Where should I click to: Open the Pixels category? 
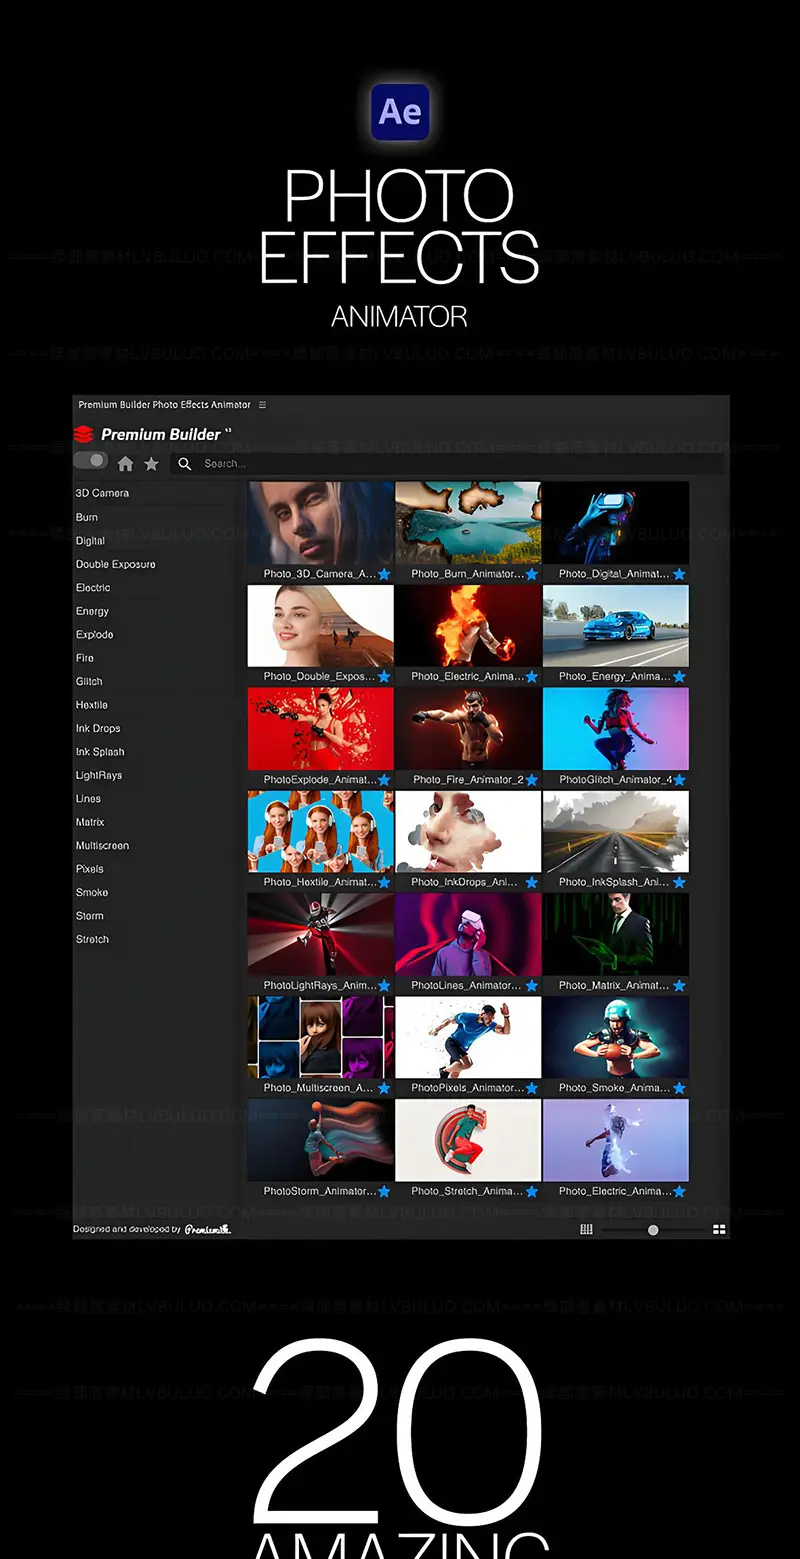[90, 869]
